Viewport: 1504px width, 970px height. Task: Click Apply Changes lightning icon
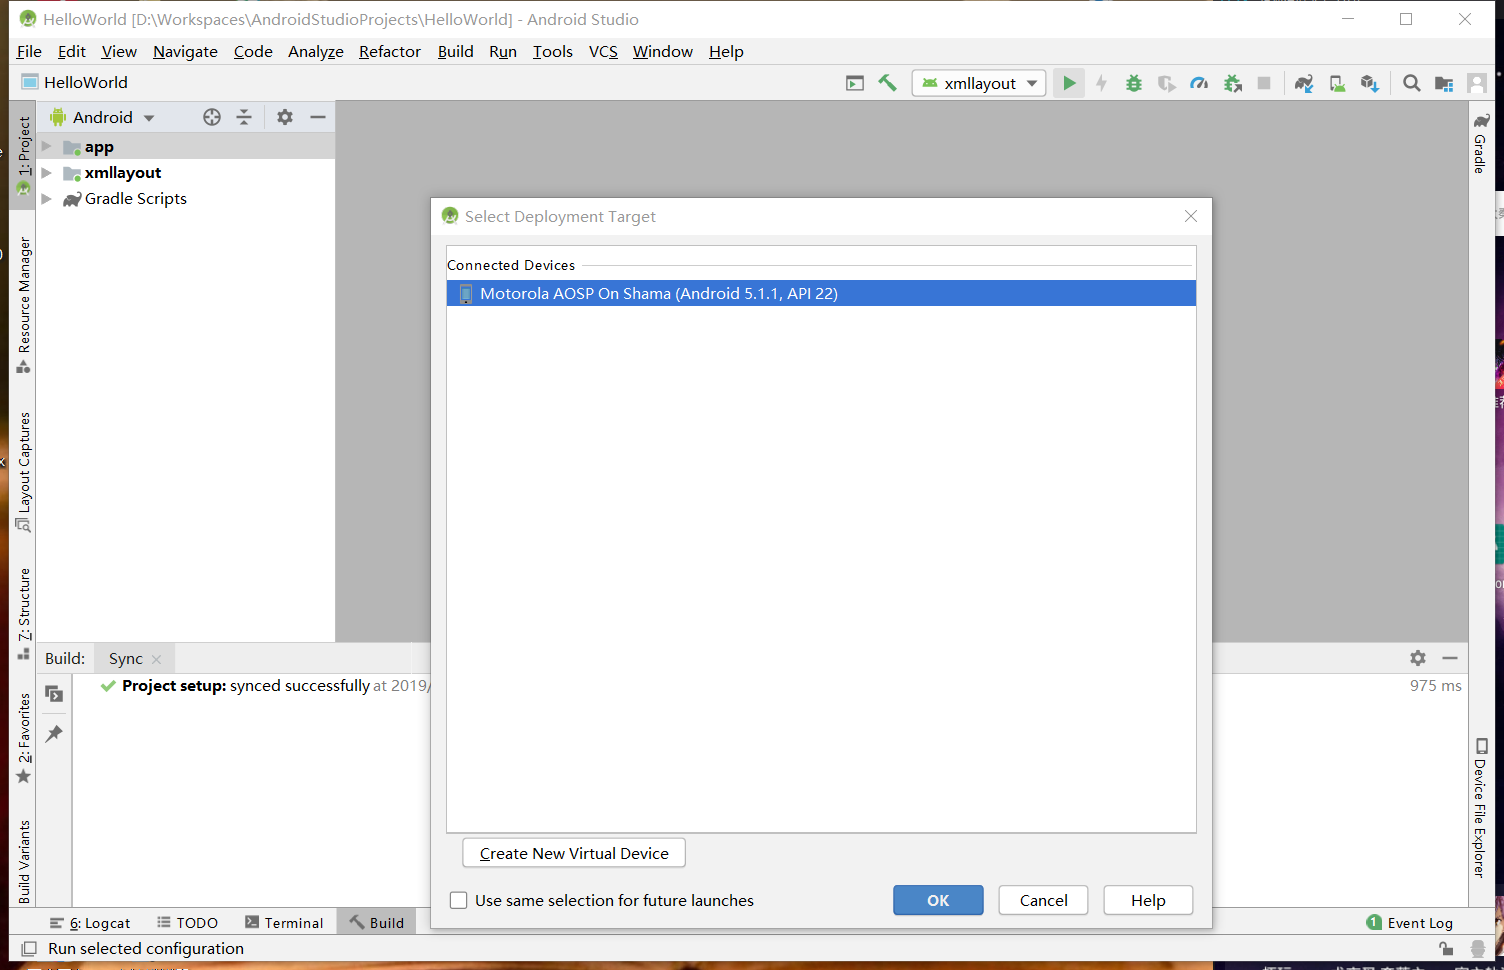click(1102, 83)
